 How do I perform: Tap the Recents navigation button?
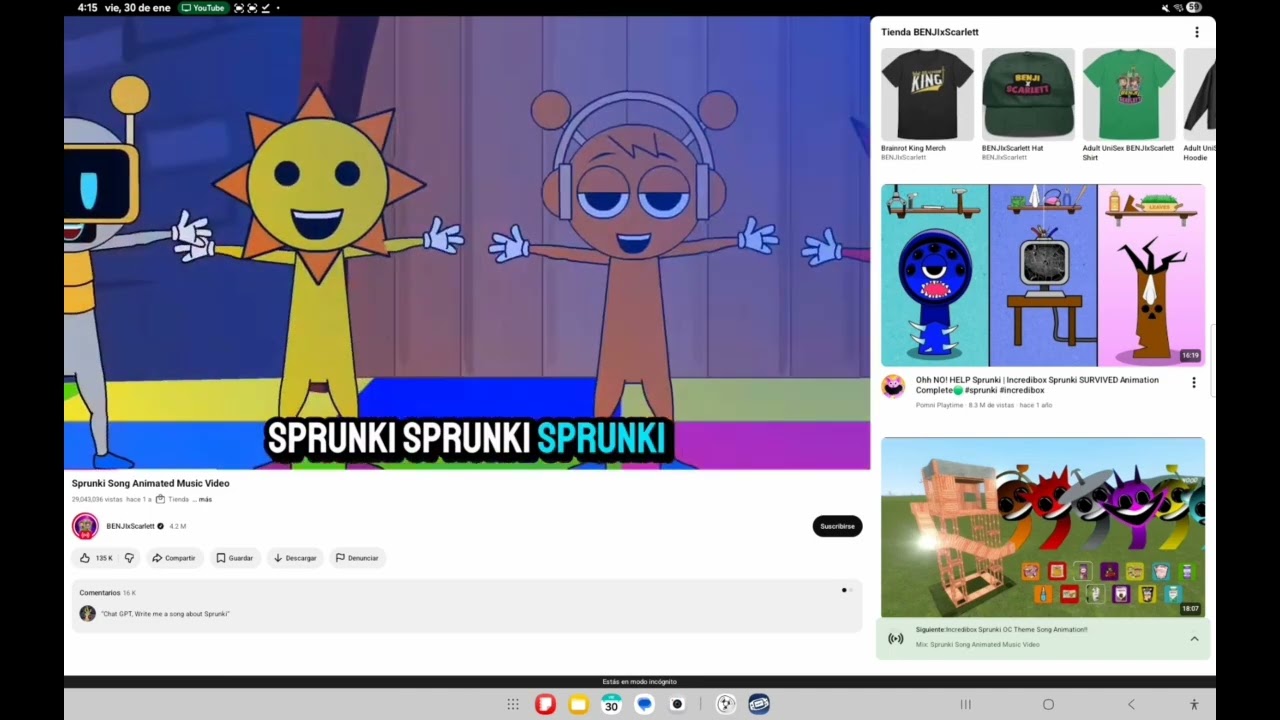965,704
